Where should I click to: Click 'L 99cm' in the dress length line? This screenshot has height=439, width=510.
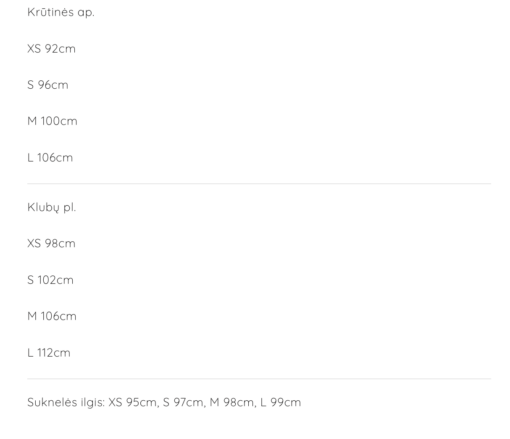(x=281, y=402)
